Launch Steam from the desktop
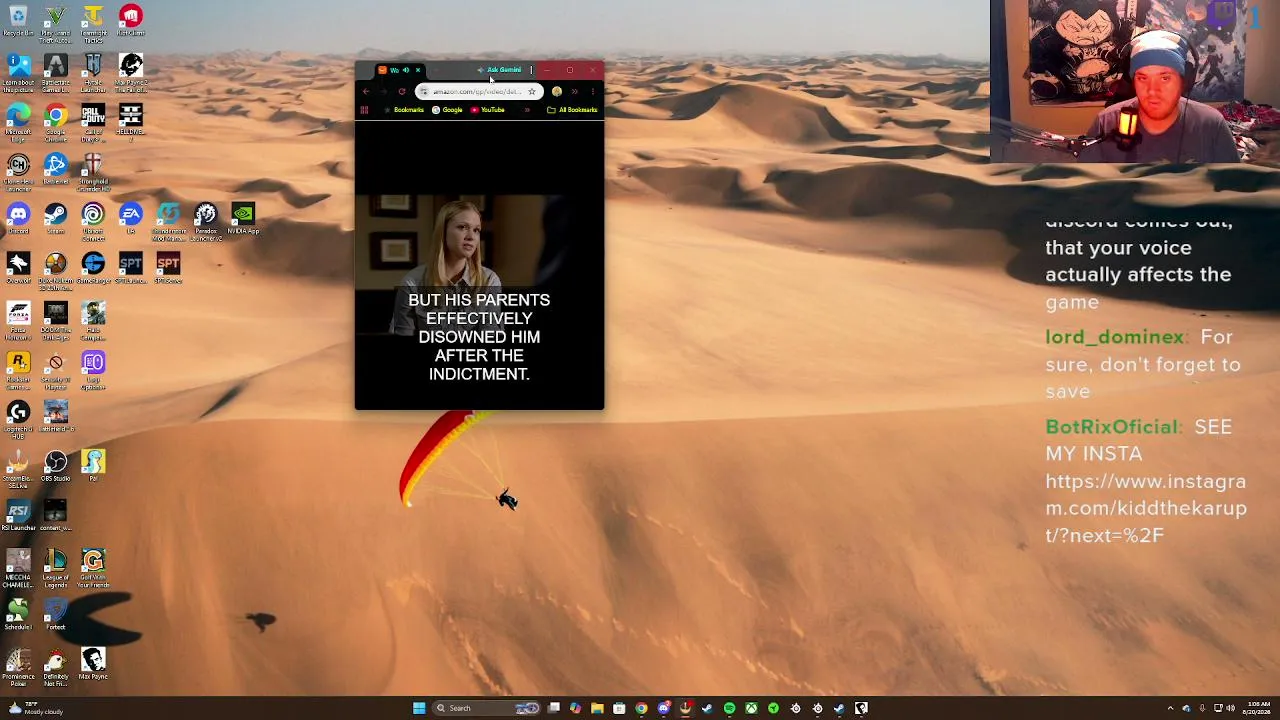Screen dimensions: 1280x720 click(x=55, y=219)
